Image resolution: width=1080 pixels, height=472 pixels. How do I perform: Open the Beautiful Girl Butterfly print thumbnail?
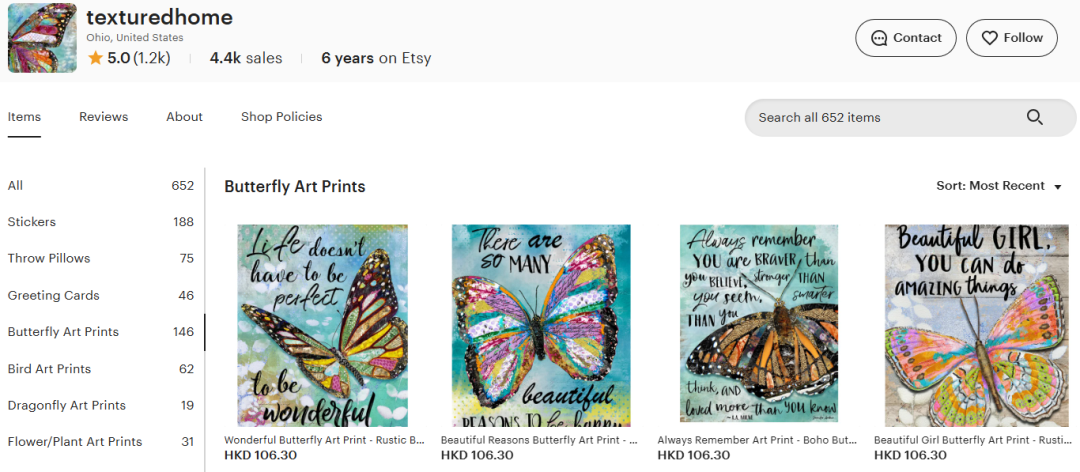click(x=974, y=325)
